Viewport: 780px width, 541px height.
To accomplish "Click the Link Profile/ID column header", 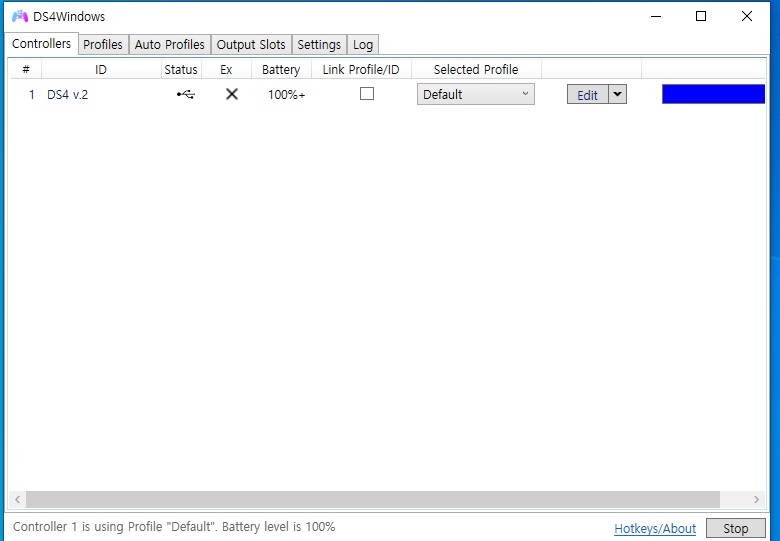I will click(x=361, y=70).
